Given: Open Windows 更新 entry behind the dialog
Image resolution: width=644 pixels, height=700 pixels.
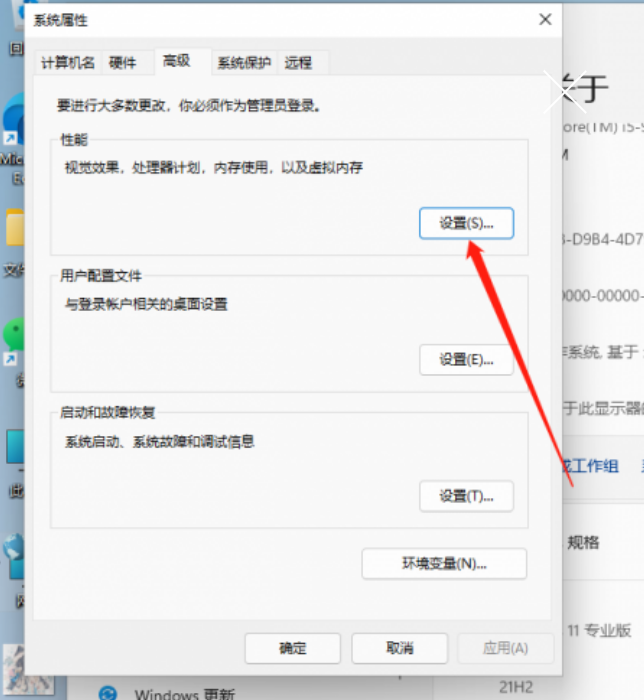Looking at the screenshot, I should (183, 693).
